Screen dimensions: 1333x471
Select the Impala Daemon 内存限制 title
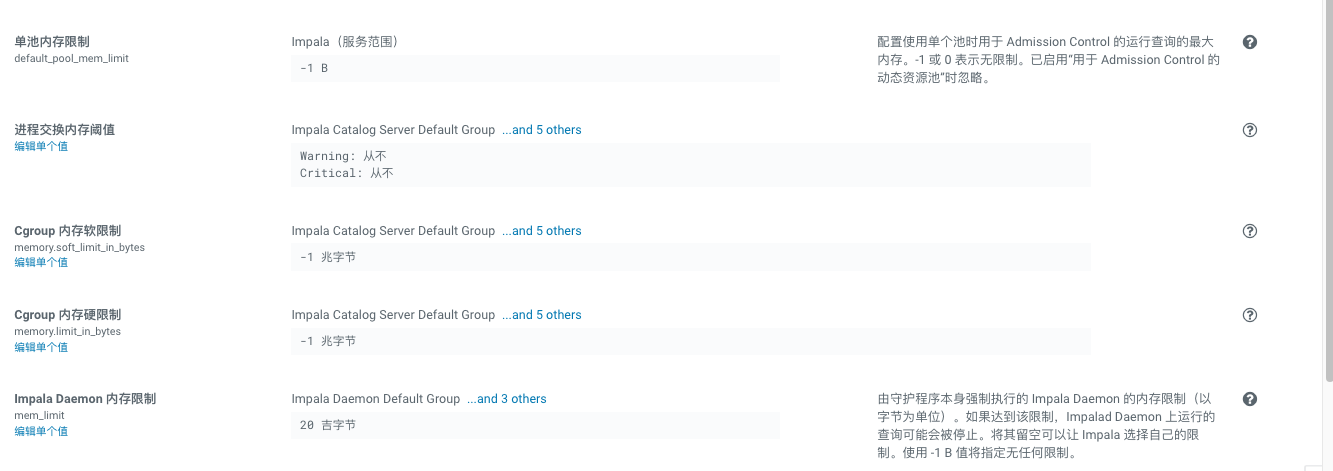tap(85, 399)
